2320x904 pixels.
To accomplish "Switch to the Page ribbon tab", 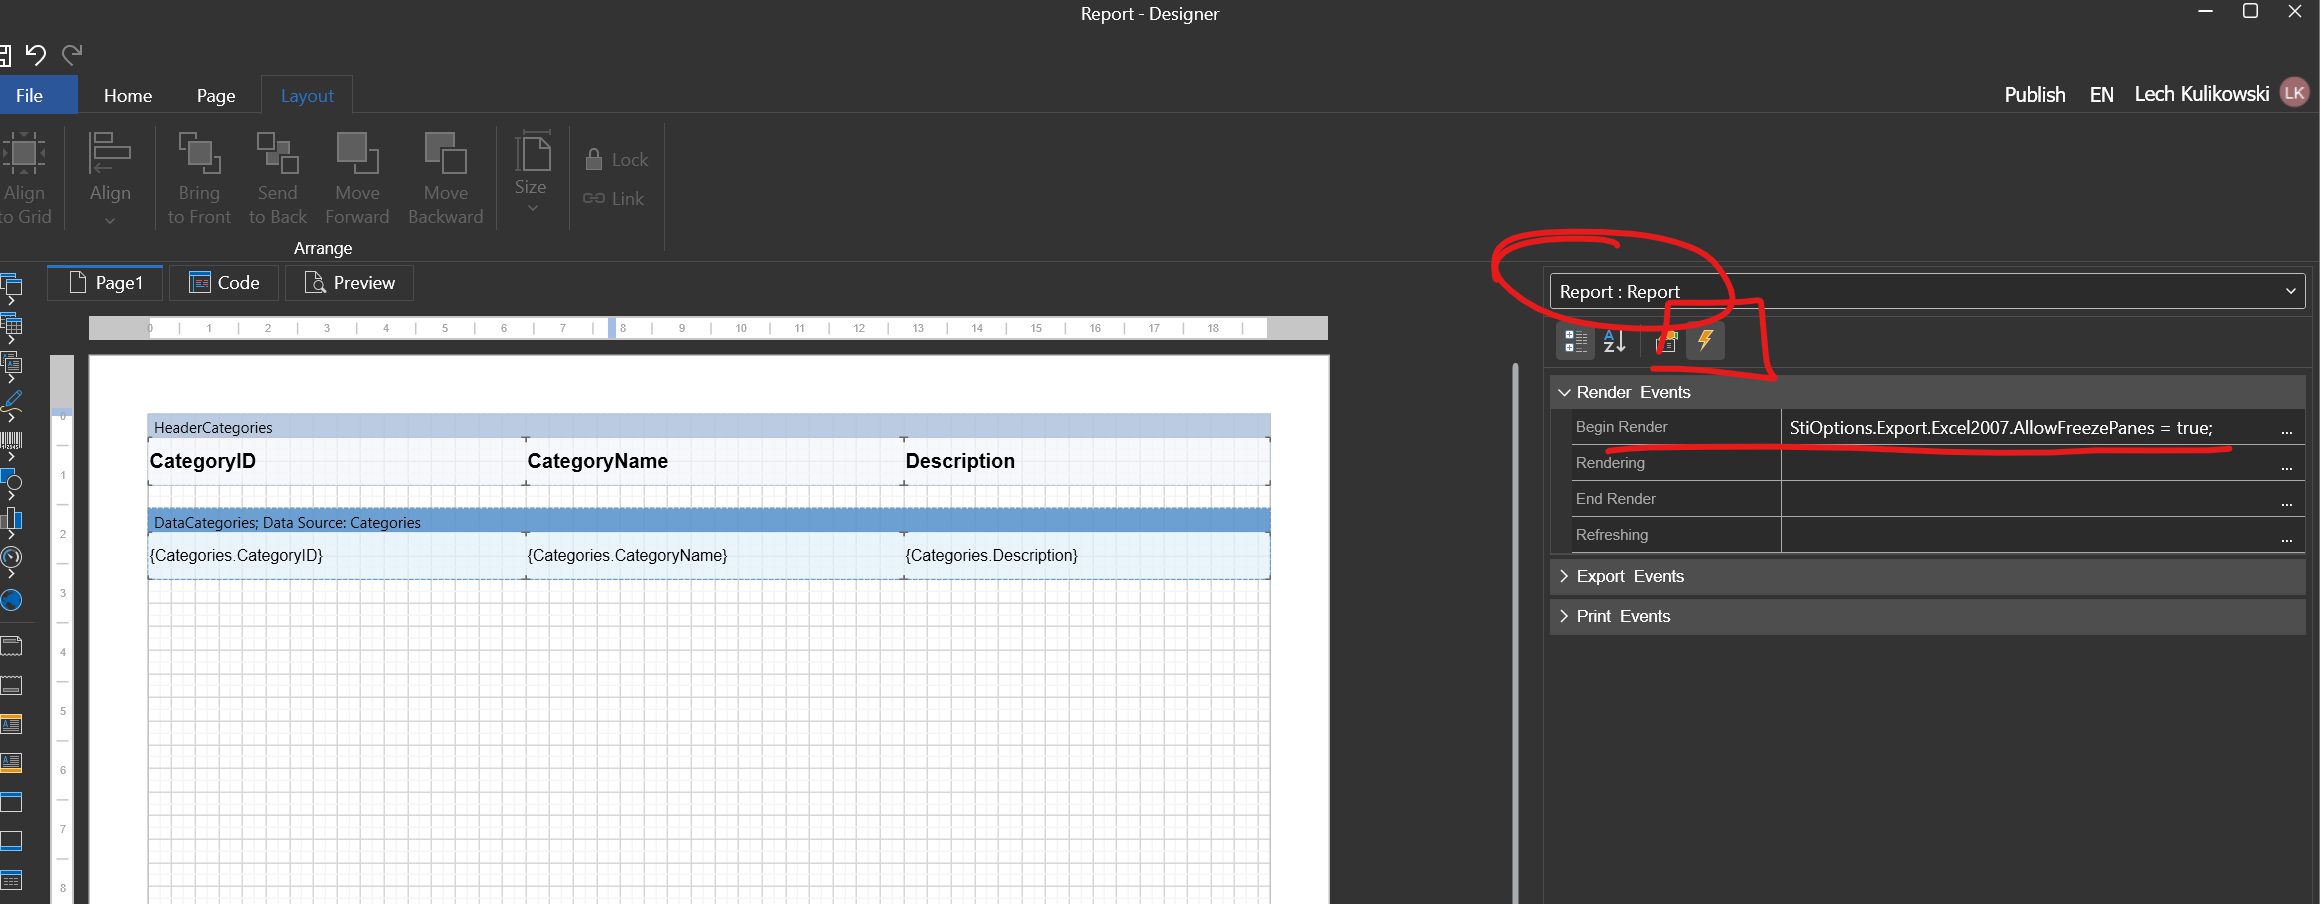I will pyautogui.click(x=216, y=95).
